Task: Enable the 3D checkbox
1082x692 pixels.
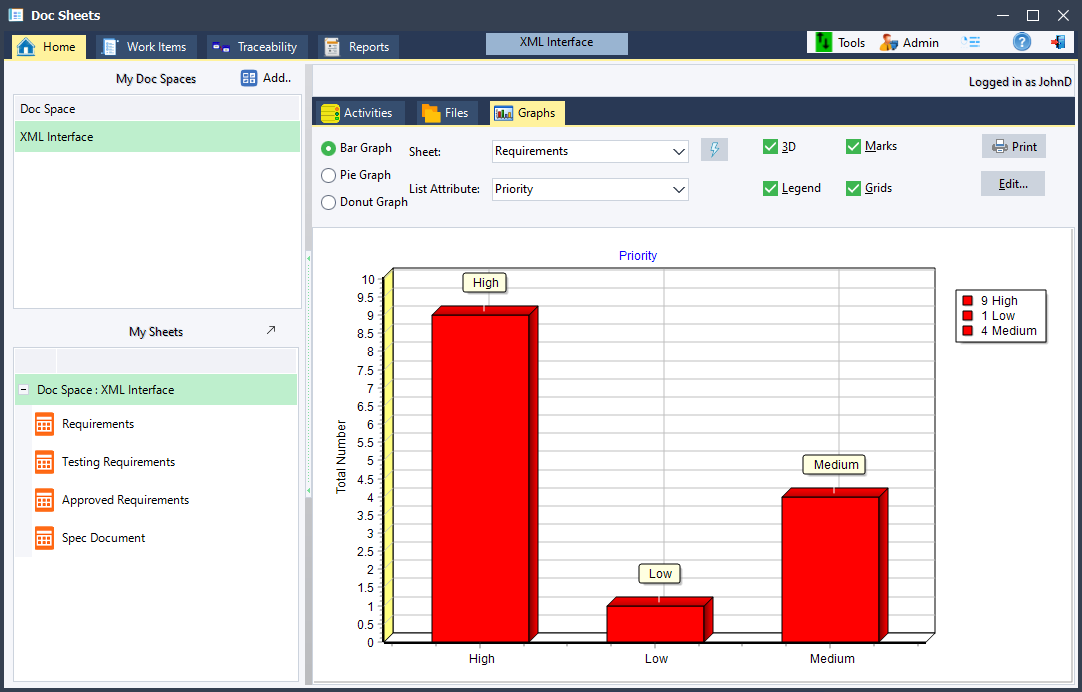Action: (769, 146)
